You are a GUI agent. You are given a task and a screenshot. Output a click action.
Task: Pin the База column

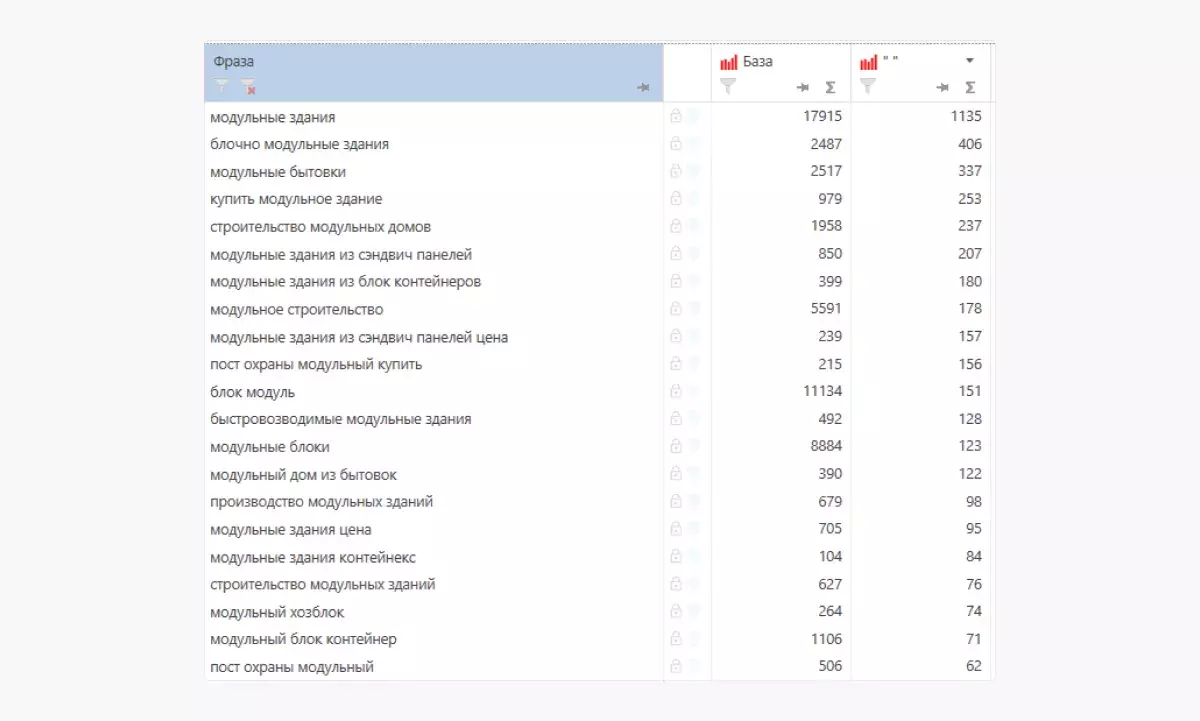[802, 88]
